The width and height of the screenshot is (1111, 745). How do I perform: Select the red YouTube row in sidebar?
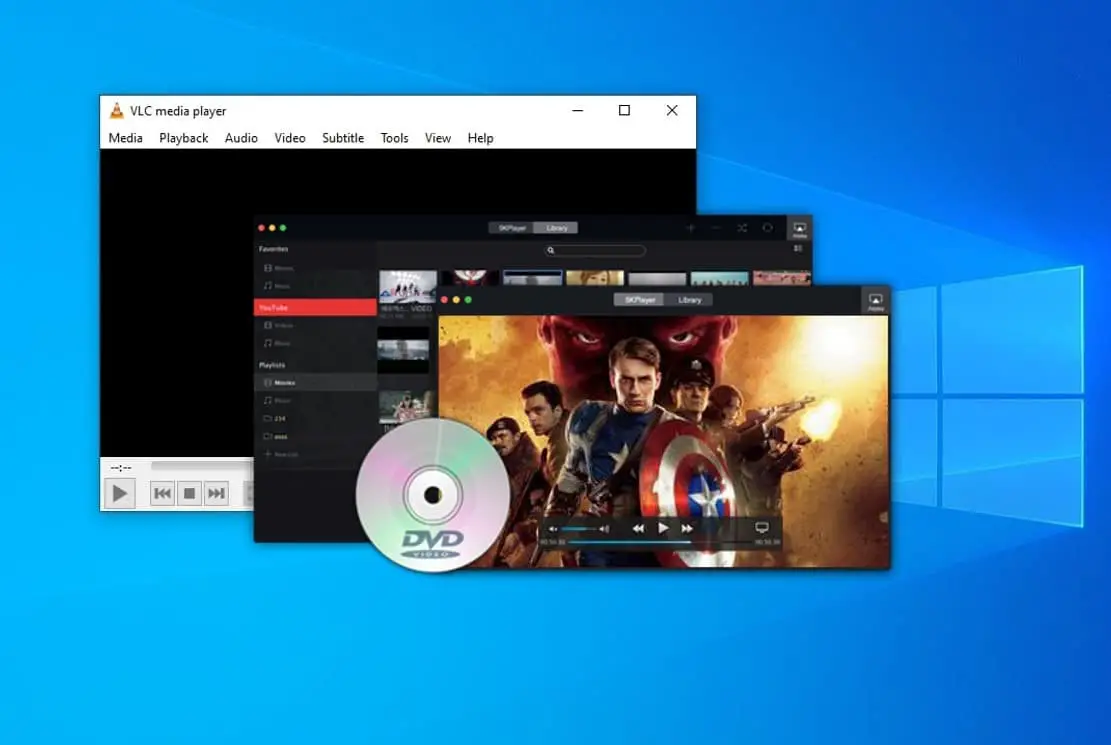[315, 307]
